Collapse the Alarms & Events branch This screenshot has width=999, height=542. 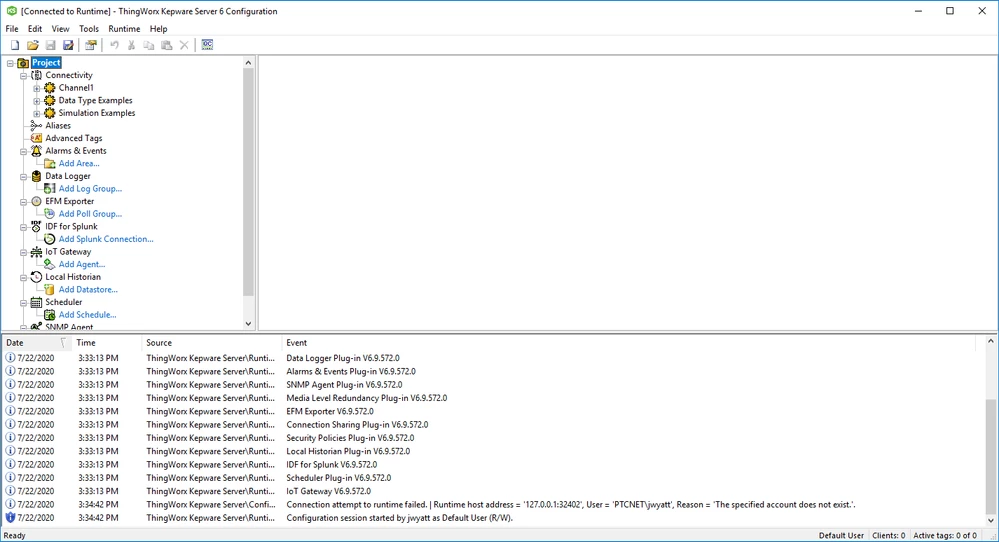(x=24, y=152)
